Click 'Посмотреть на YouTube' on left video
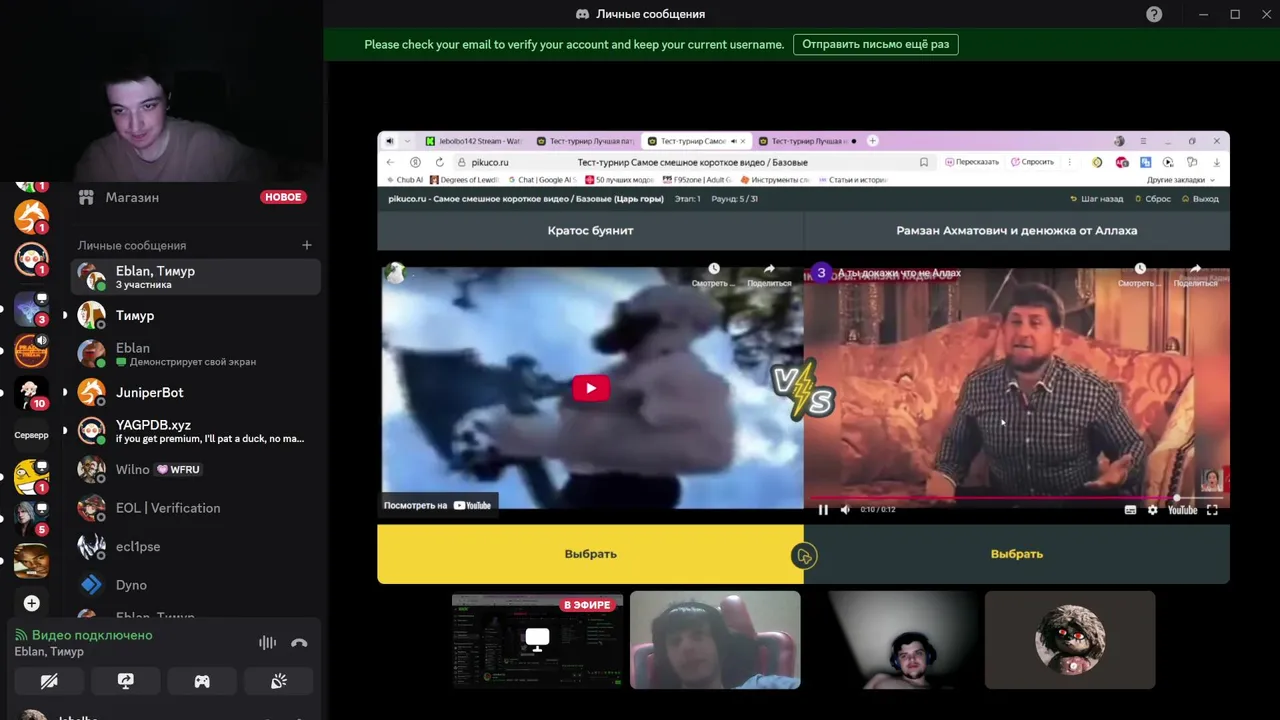Screen dimensions: 1280x720 tap(437, 505)
